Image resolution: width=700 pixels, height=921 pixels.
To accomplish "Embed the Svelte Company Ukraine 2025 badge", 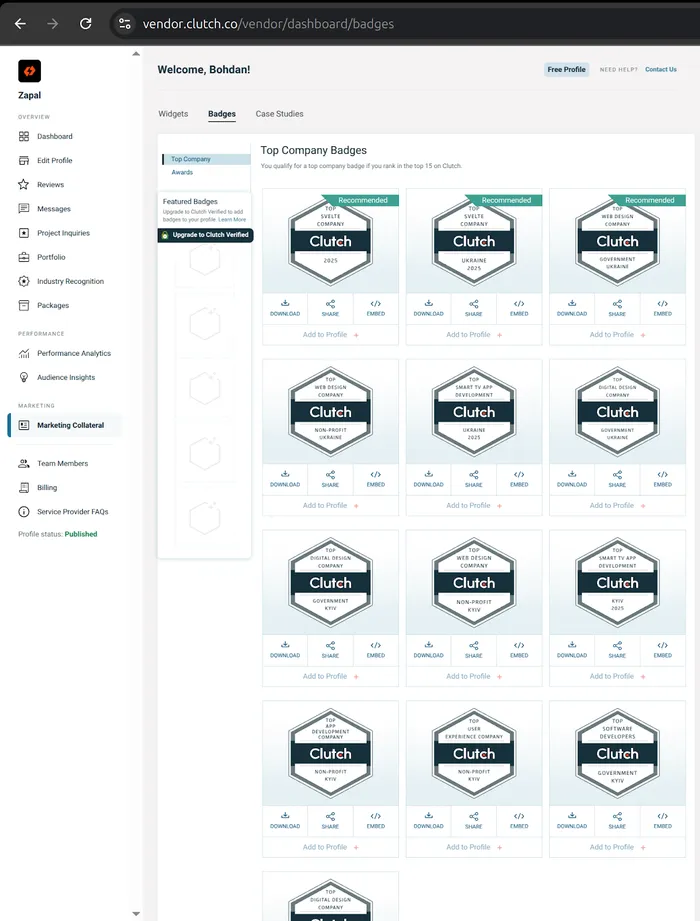I will (519, 308).
